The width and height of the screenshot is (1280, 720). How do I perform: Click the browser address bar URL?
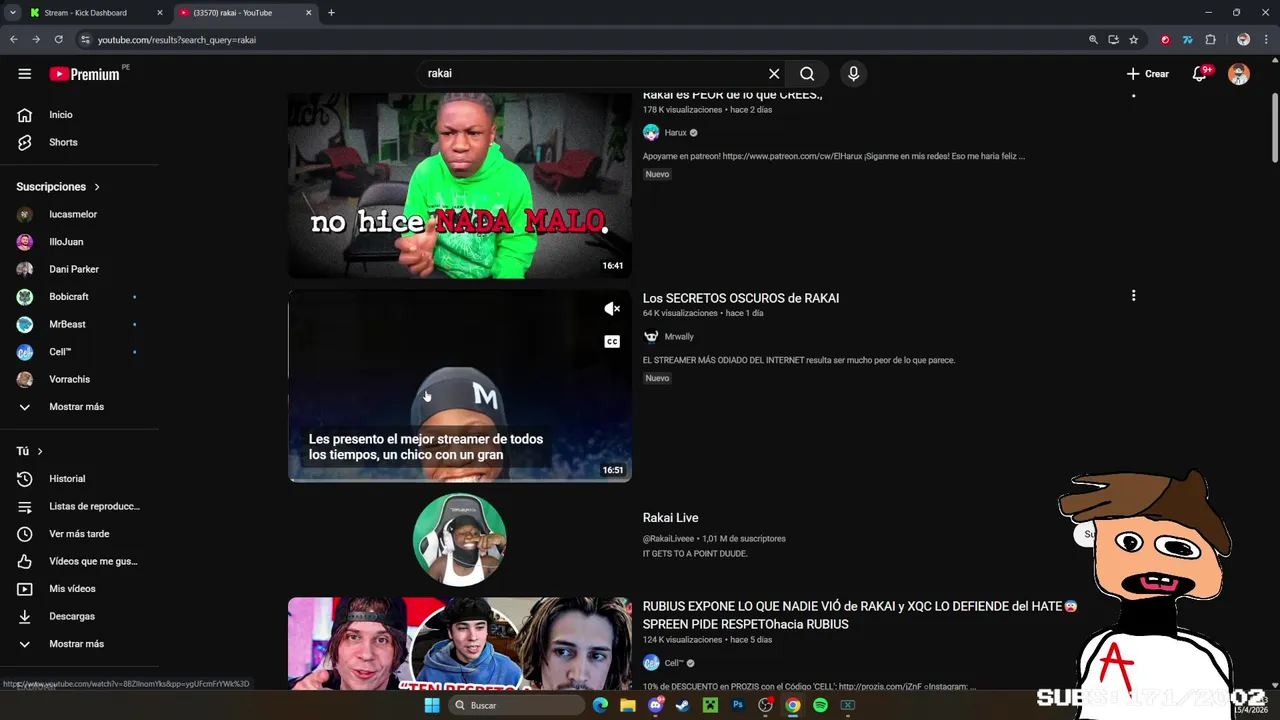(177, 40)
